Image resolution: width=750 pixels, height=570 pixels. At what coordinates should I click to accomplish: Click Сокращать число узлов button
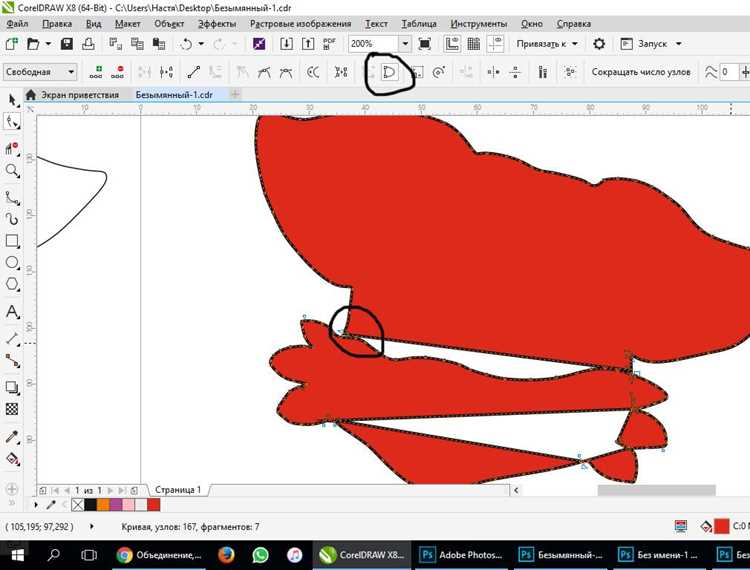click(640, 72)
